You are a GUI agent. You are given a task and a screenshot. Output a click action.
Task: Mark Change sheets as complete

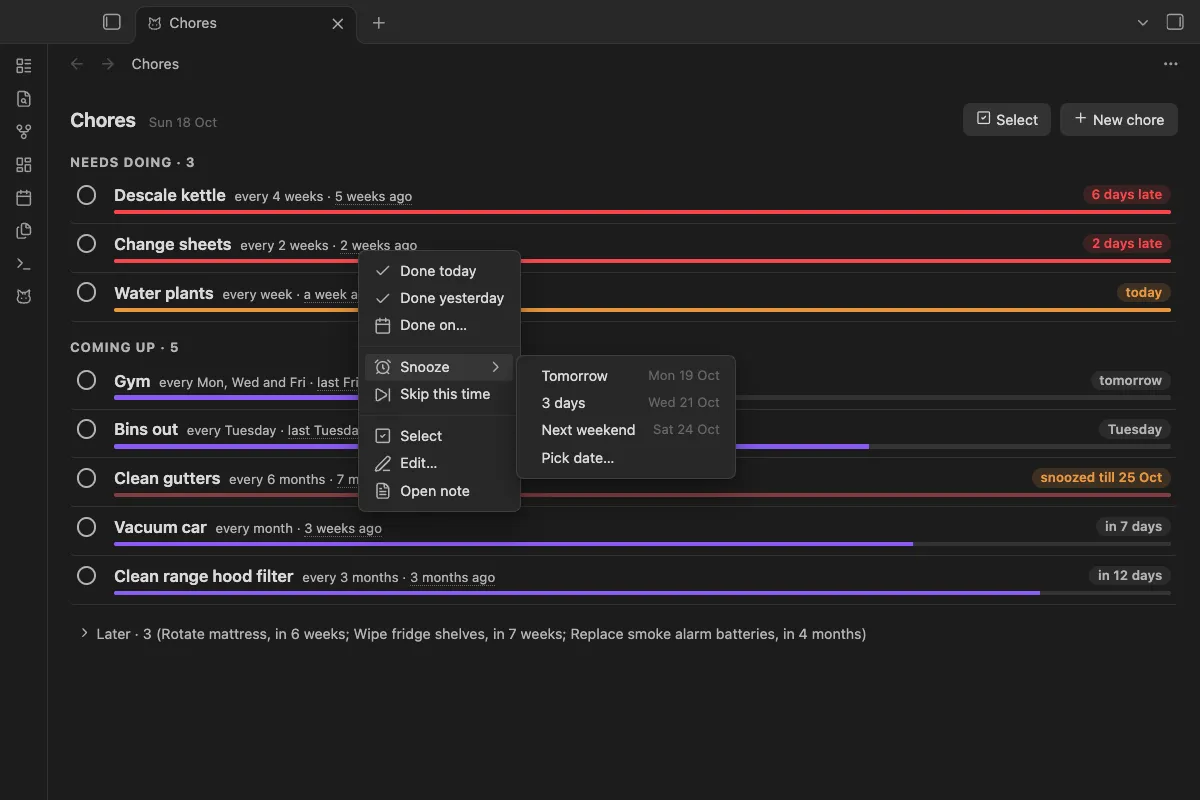point(87,244)
